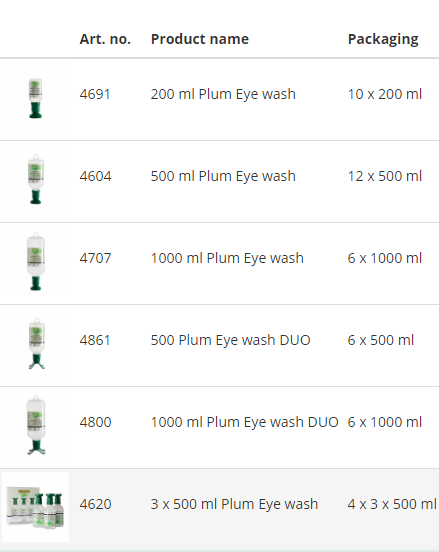The width and height of the screenshot is (439, 552).
Task: Open article number 4620
Action: (x=95, y=504)
